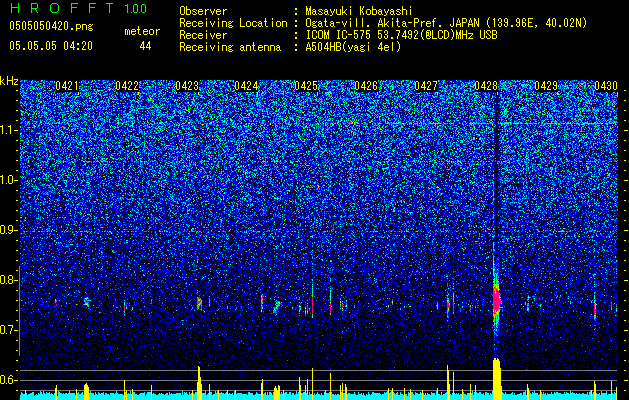Click the HROFFT 1.0.0 title text

[79, 8]
